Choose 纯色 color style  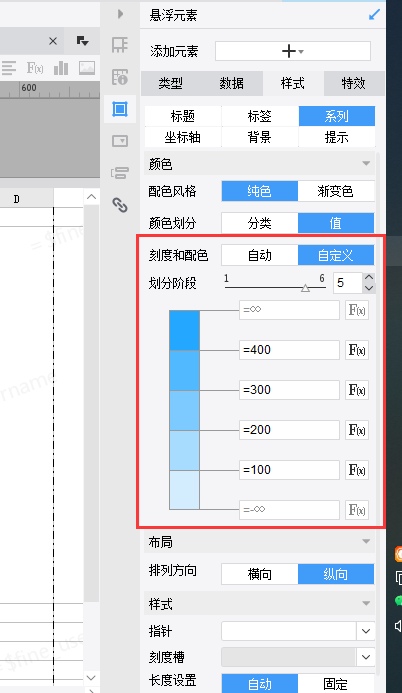[260, 191]
